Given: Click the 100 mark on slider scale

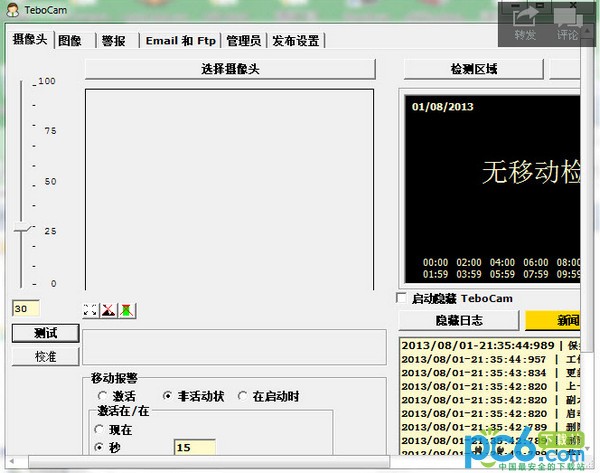Looking at the screenshot, I should 47,81.
